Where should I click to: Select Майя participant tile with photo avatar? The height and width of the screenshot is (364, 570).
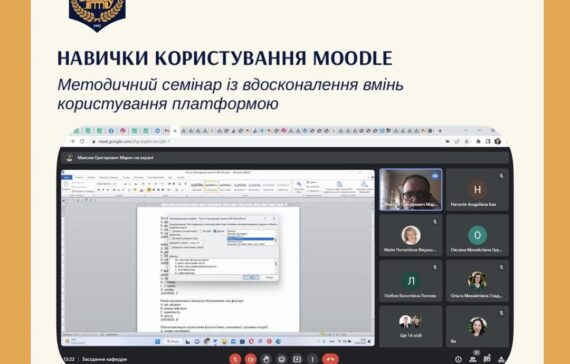411,235
